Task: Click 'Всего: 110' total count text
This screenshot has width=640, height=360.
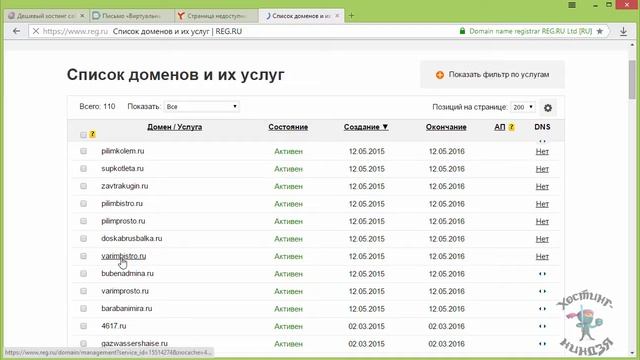Action: click(97, 107)
